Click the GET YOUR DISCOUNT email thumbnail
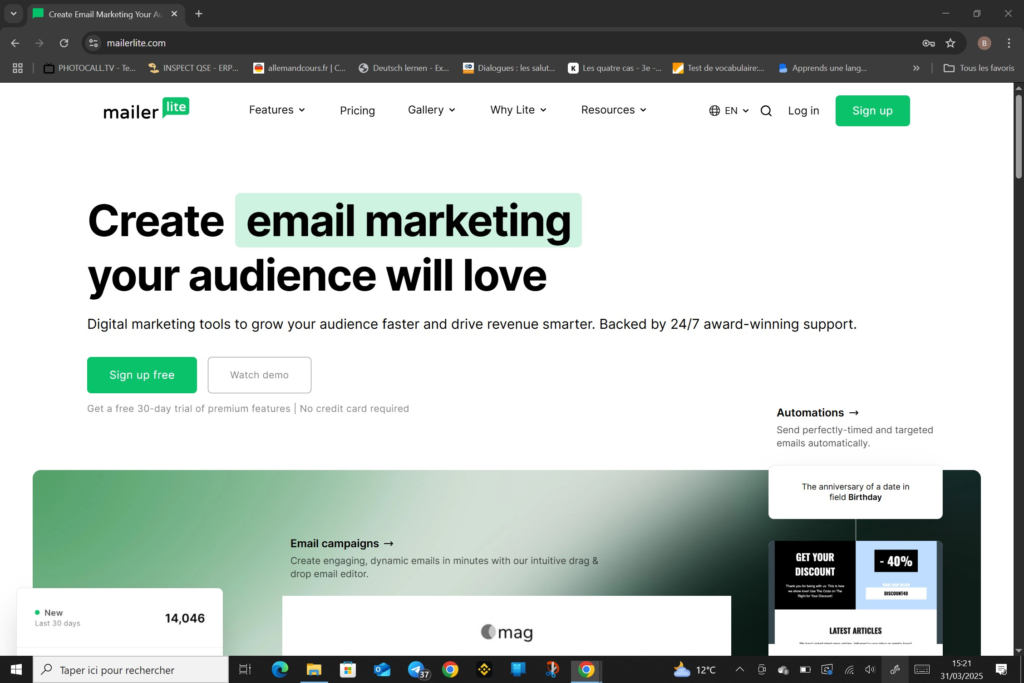 [855, 597]
